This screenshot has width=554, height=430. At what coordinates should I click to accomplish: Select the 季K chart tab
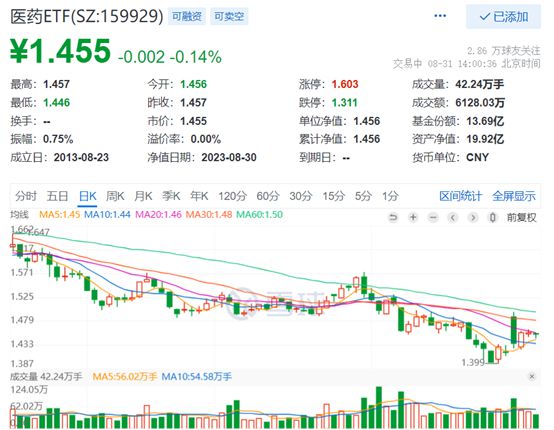click(171, 196)
